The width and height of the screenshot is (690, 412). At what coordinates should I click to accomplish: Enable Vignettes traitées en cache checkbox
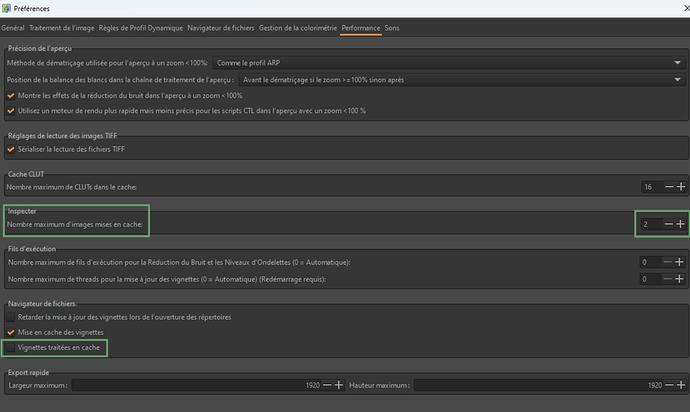tap(11, 347)
